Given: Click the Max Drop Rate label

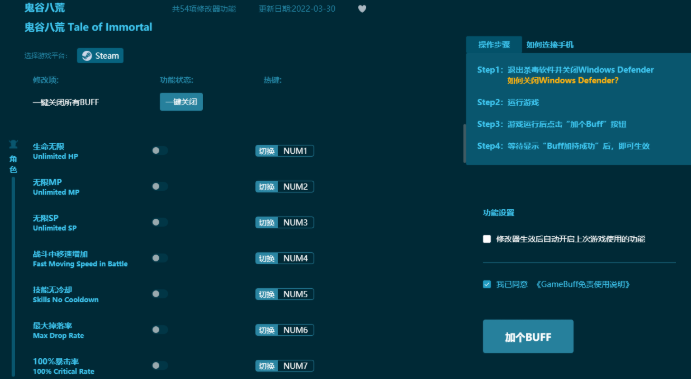Looking at the screenshot, I should point(58,336).
